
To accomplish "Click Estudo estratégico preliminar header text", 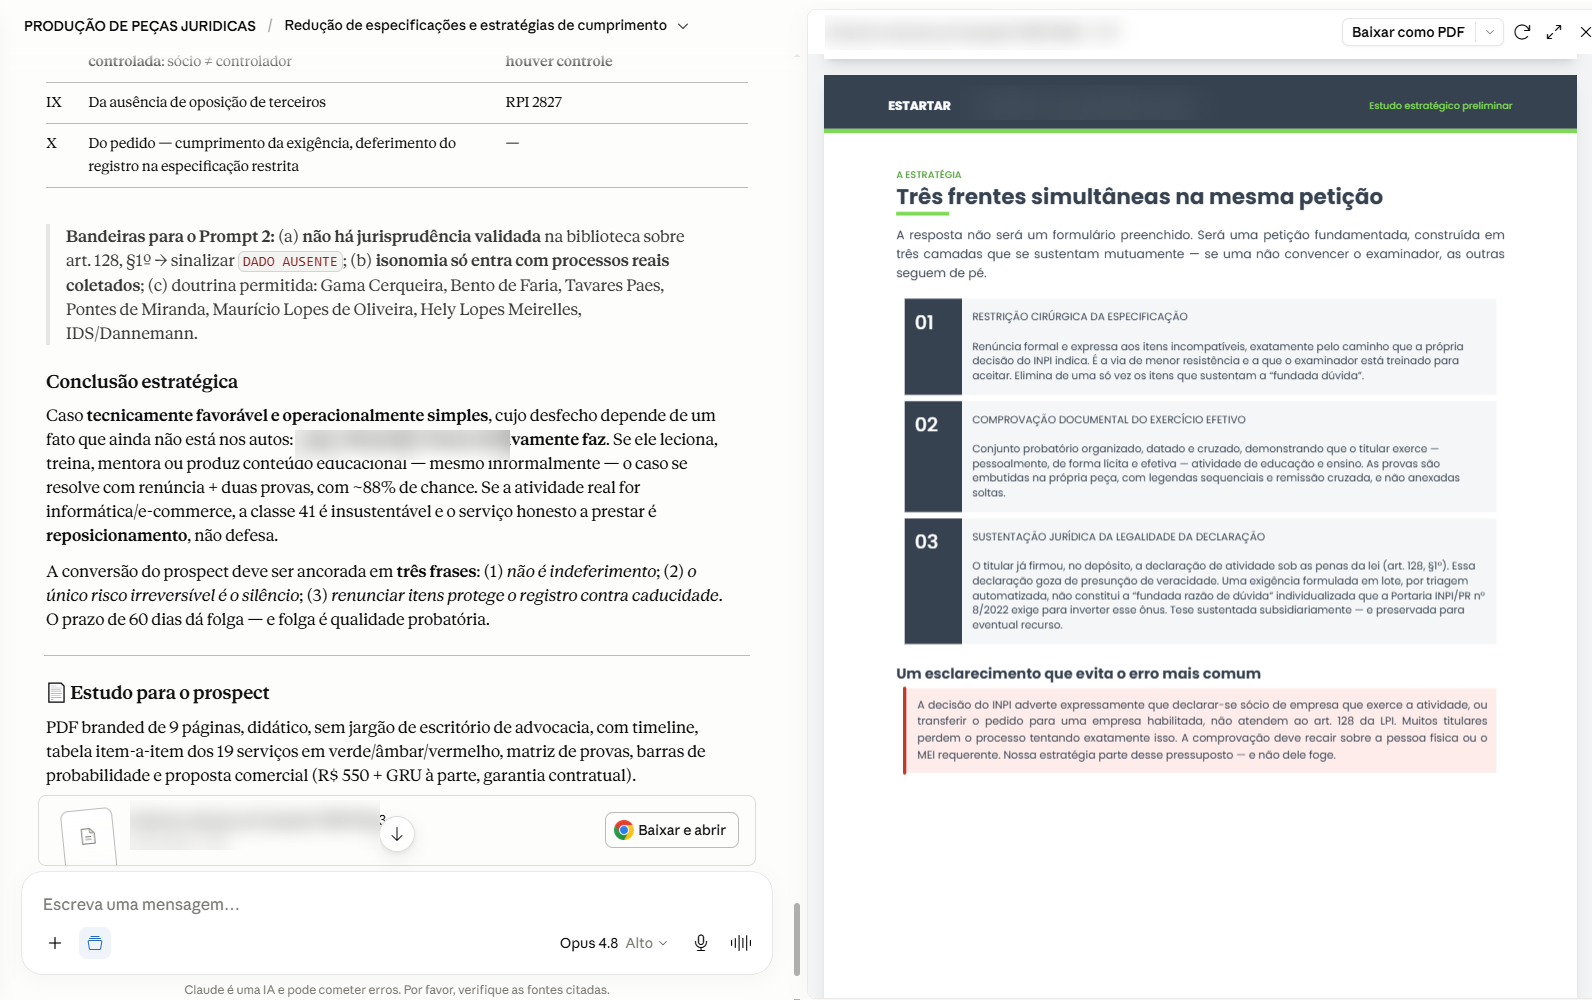I will [x=1440, y=106].
